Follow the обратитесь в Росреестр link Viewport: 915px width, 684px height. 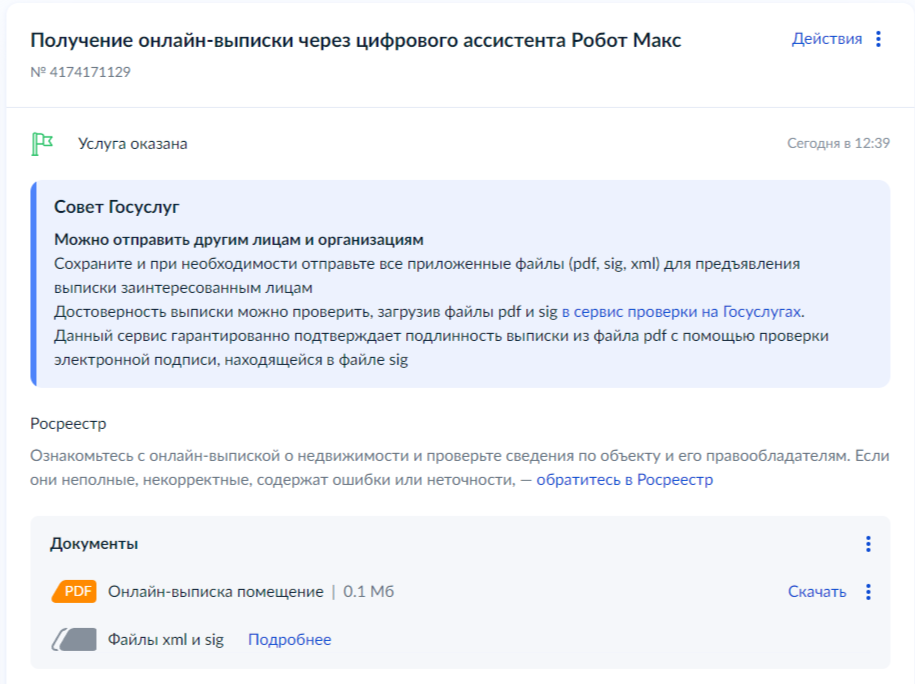[624, 480]
